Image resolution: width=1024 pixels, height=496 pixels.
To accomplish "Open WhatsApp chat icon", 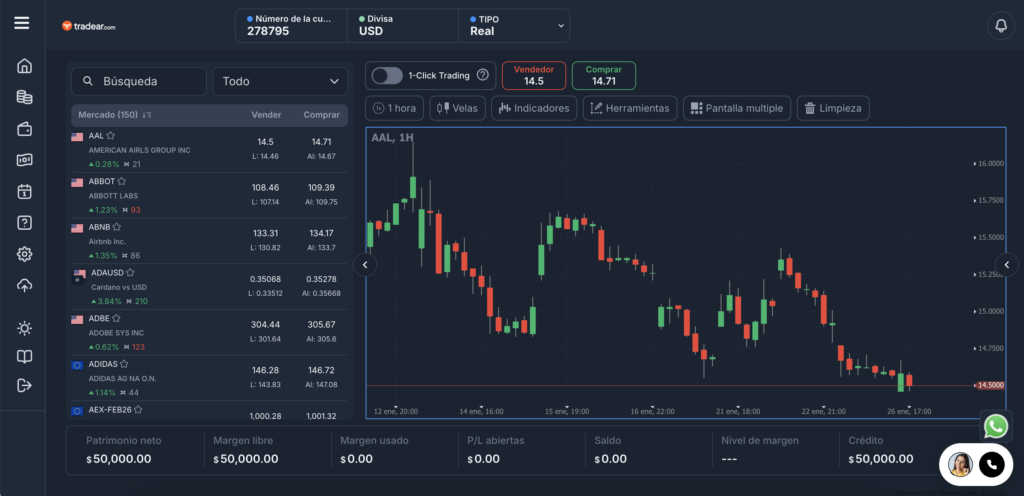I will click(996, 427).
